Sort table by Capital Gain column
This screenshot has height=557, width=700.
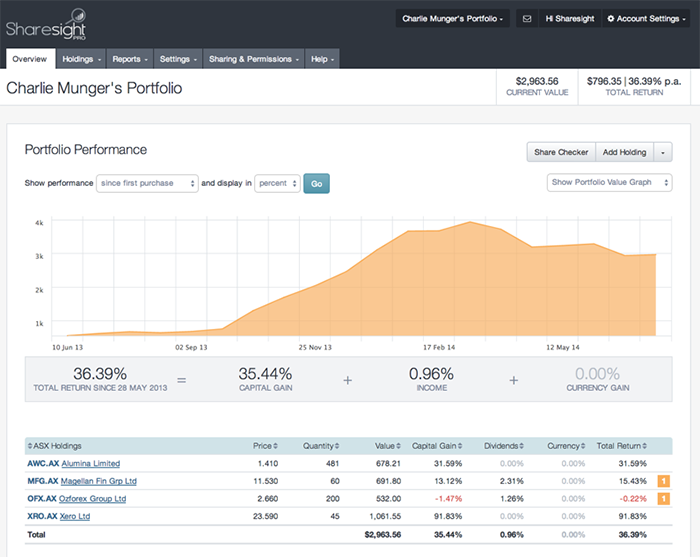coord(437,446)
